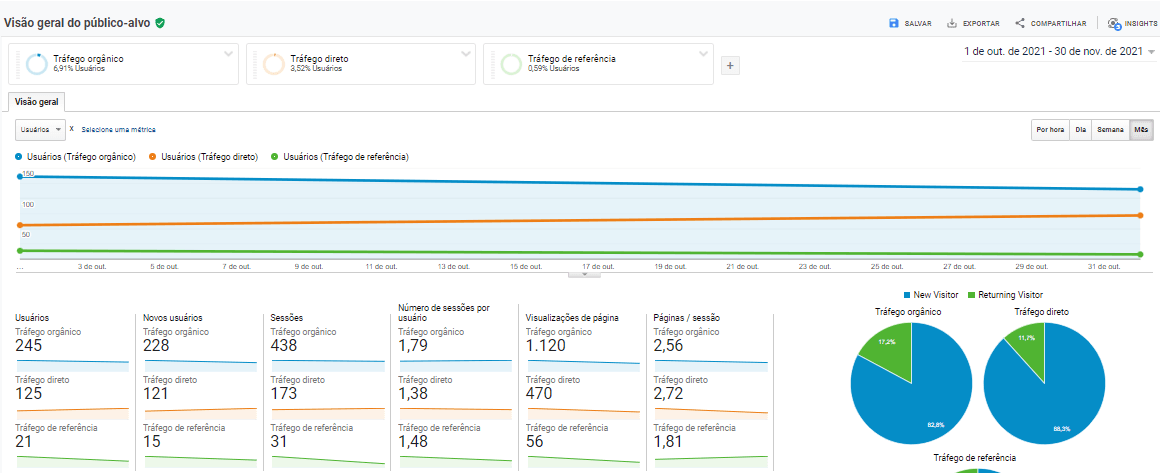Open the Insights panel icon
This screenshot has width=1160, height=473.
tap(1114, 23)
